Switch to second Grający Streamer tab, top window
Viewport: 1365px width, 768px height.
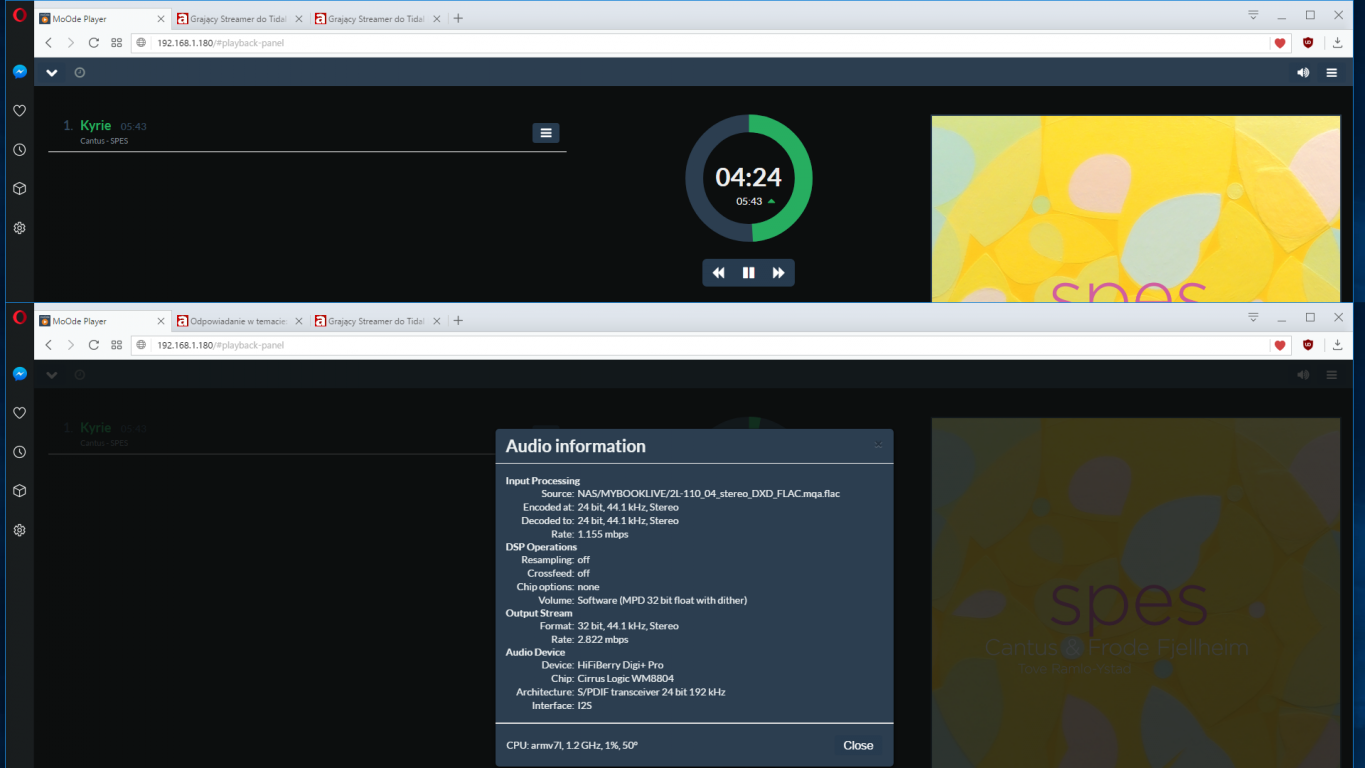376,18
